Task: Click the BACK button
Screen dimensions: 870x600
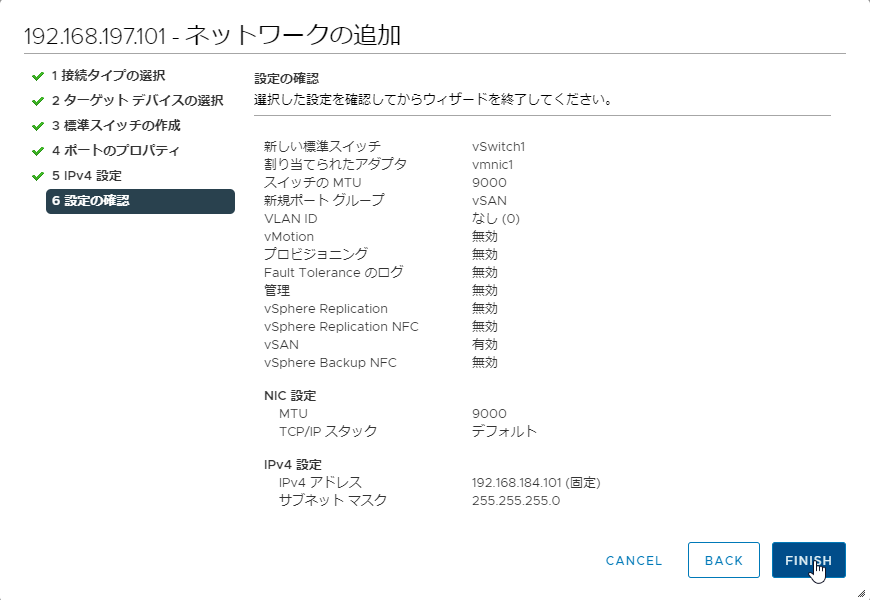Action: click(724, 560)
